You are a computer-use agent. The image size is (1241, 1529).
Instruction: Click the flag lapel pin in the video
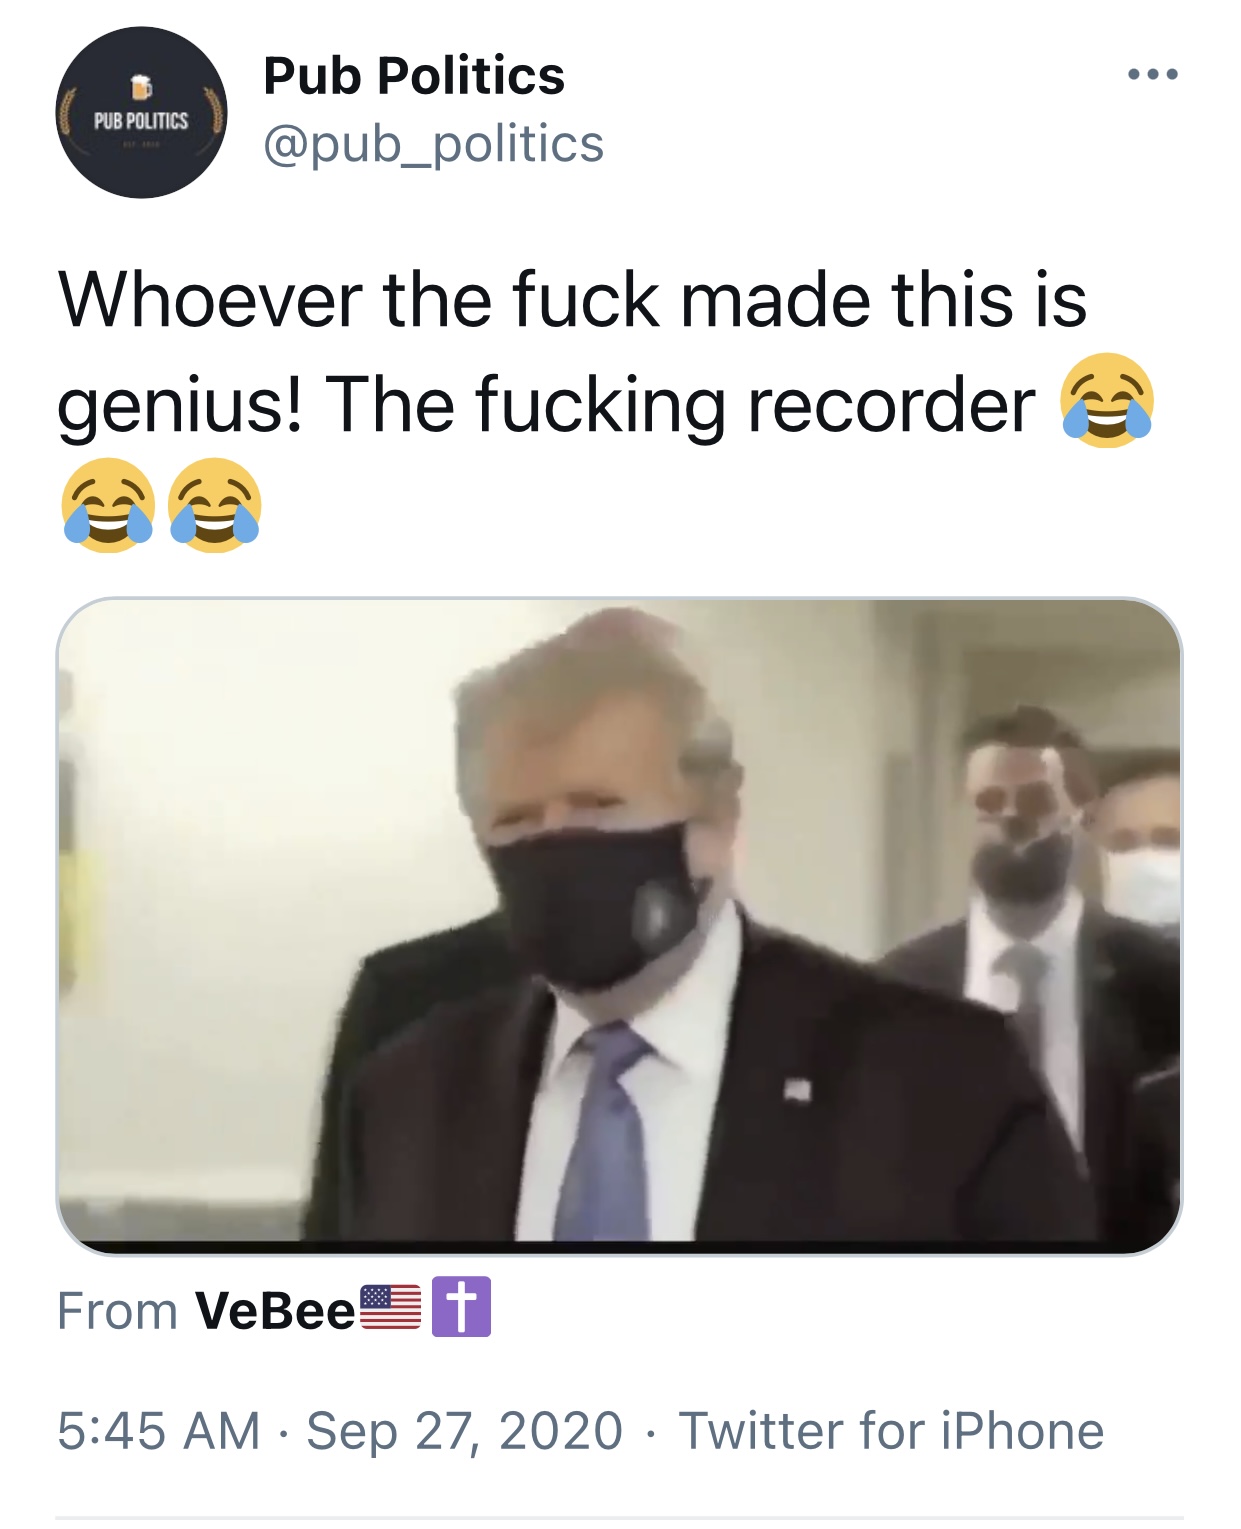(796, 1090)
